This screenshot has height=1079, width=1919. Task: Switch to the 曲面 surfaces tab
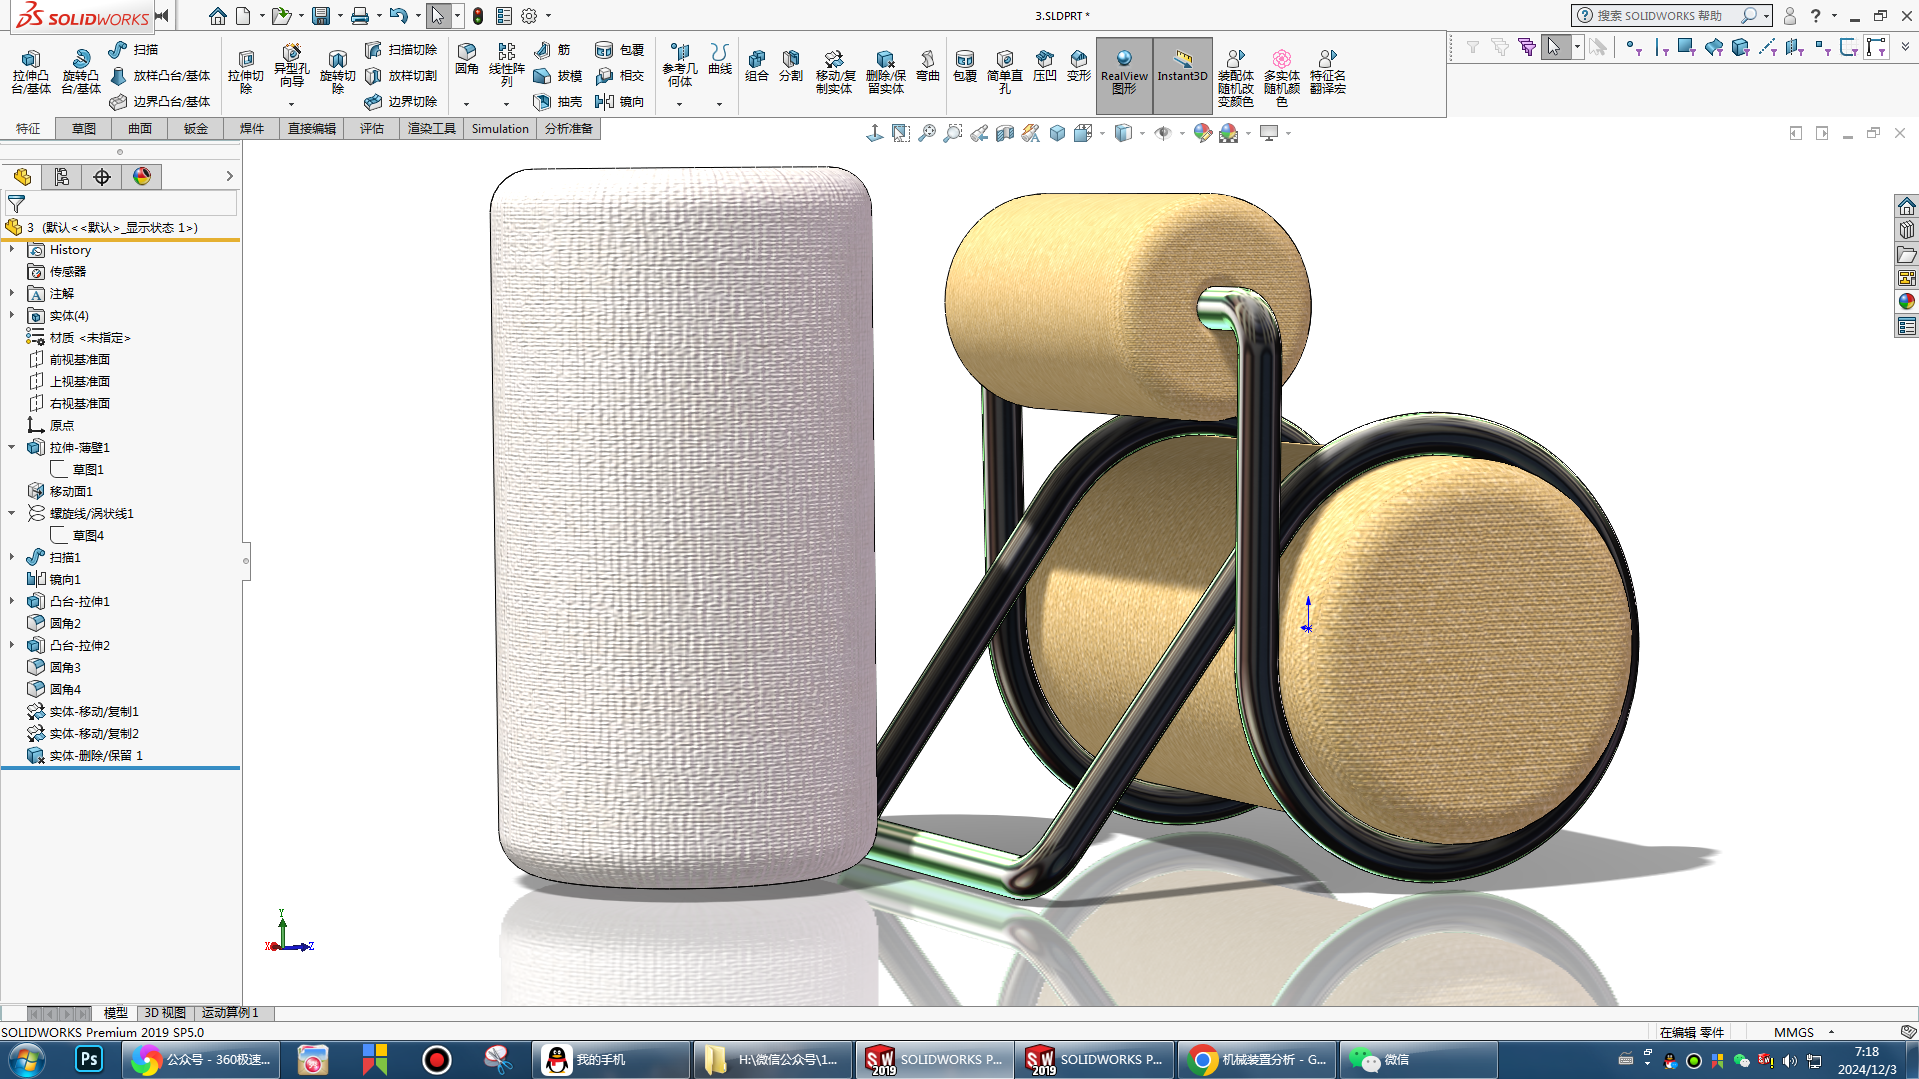click(140, 129)
